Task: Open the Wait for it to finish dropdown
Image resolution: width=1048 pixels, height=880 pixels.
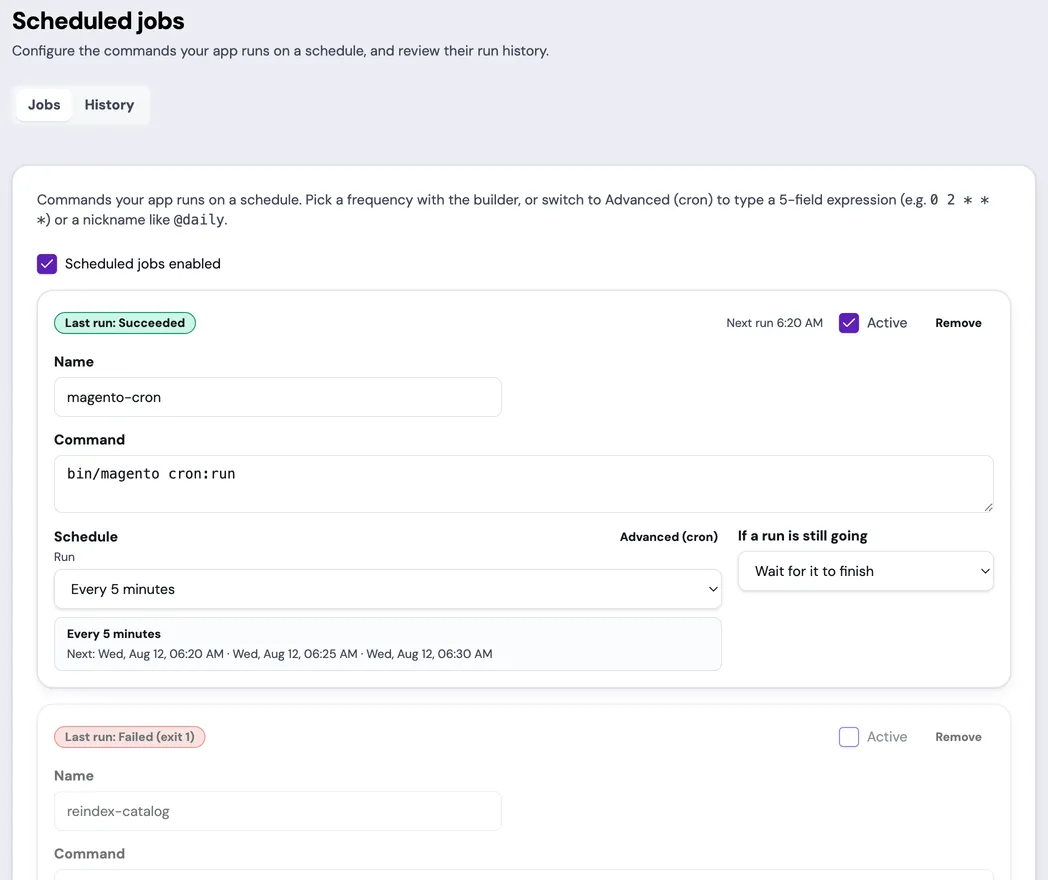Action: (x=866, y=571)
